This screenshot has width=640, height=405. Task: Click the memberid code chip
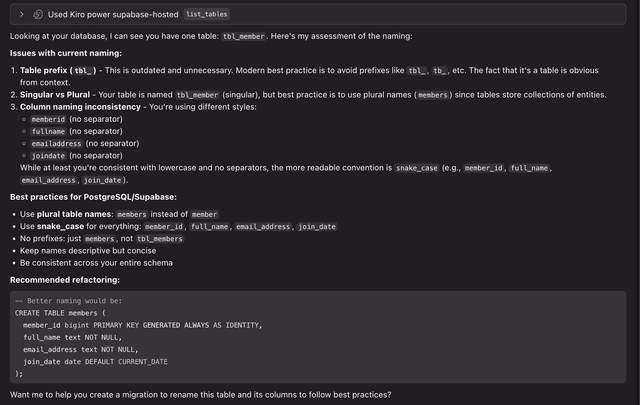48,119
